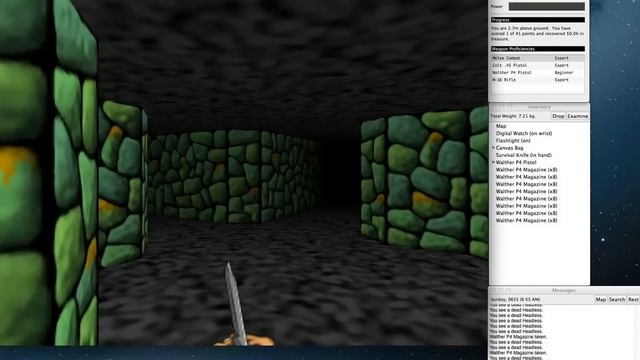Click the Rest button in Messages
This screenshot has height=360, width=640.
coord(633,300)
